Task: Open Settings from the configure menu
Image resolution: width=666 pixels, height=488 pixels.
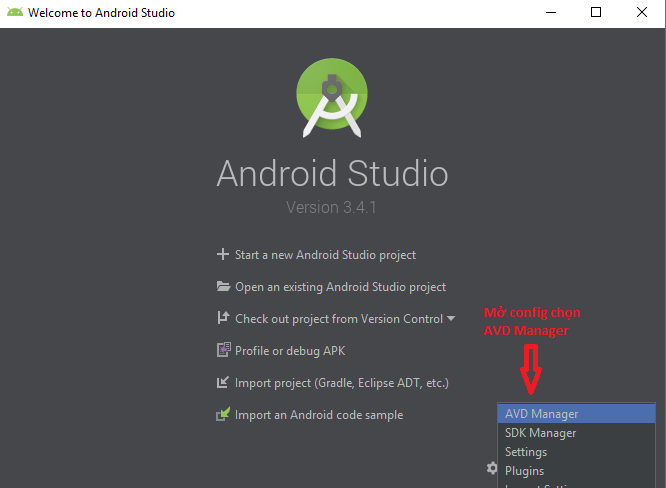Action: [576, 452]
